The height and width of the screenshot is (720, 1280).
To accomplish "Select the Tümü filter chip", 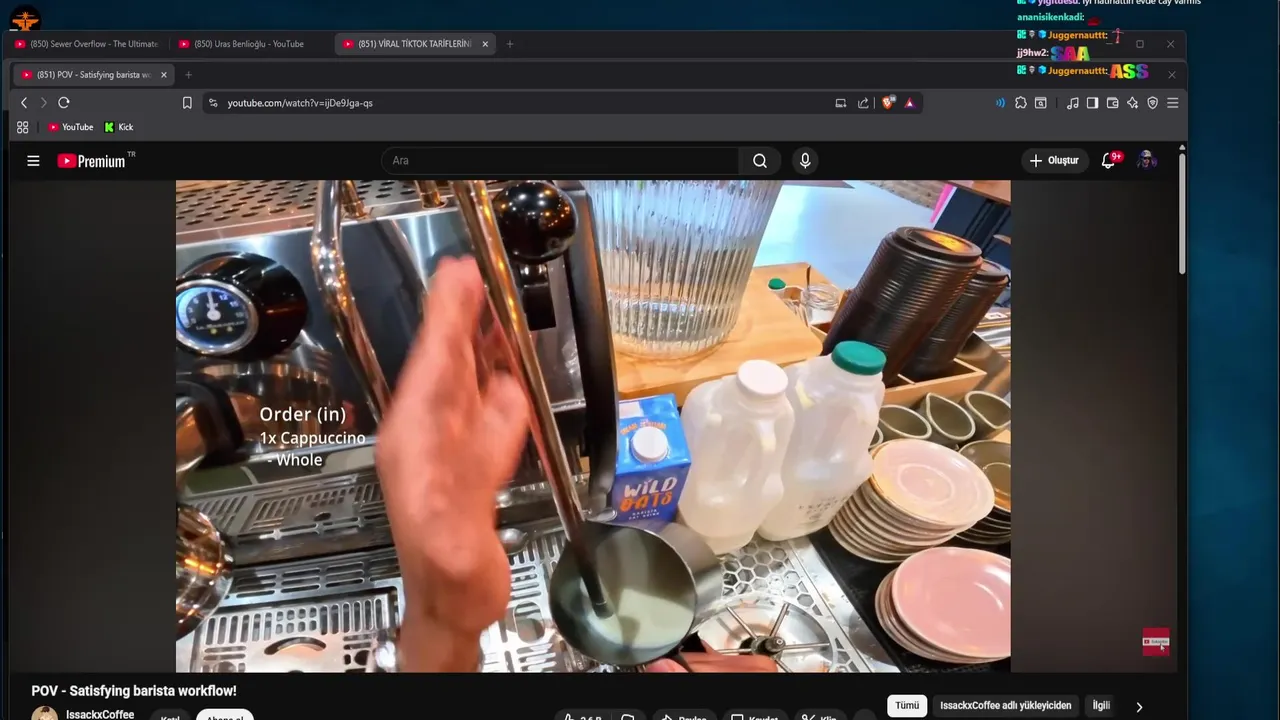I will click(907, 706).
